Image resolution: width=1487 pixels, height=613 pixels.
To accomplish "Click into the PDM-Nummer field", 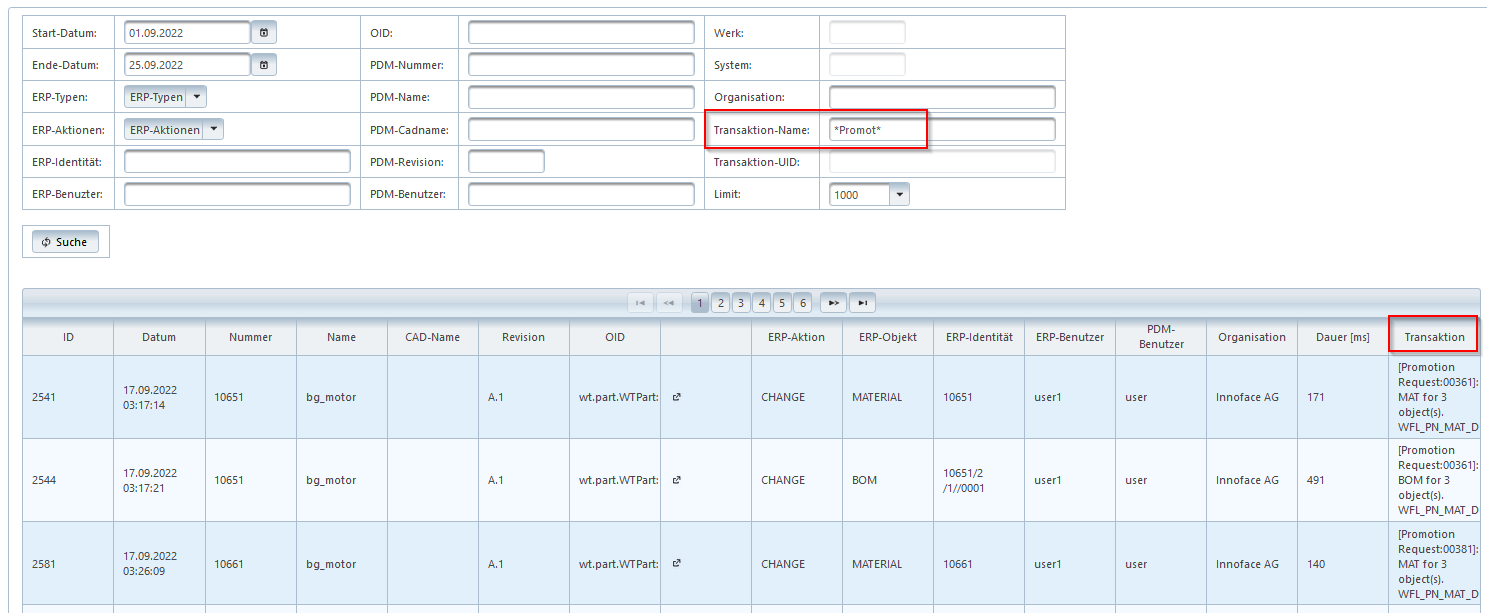I will point(581,65).
